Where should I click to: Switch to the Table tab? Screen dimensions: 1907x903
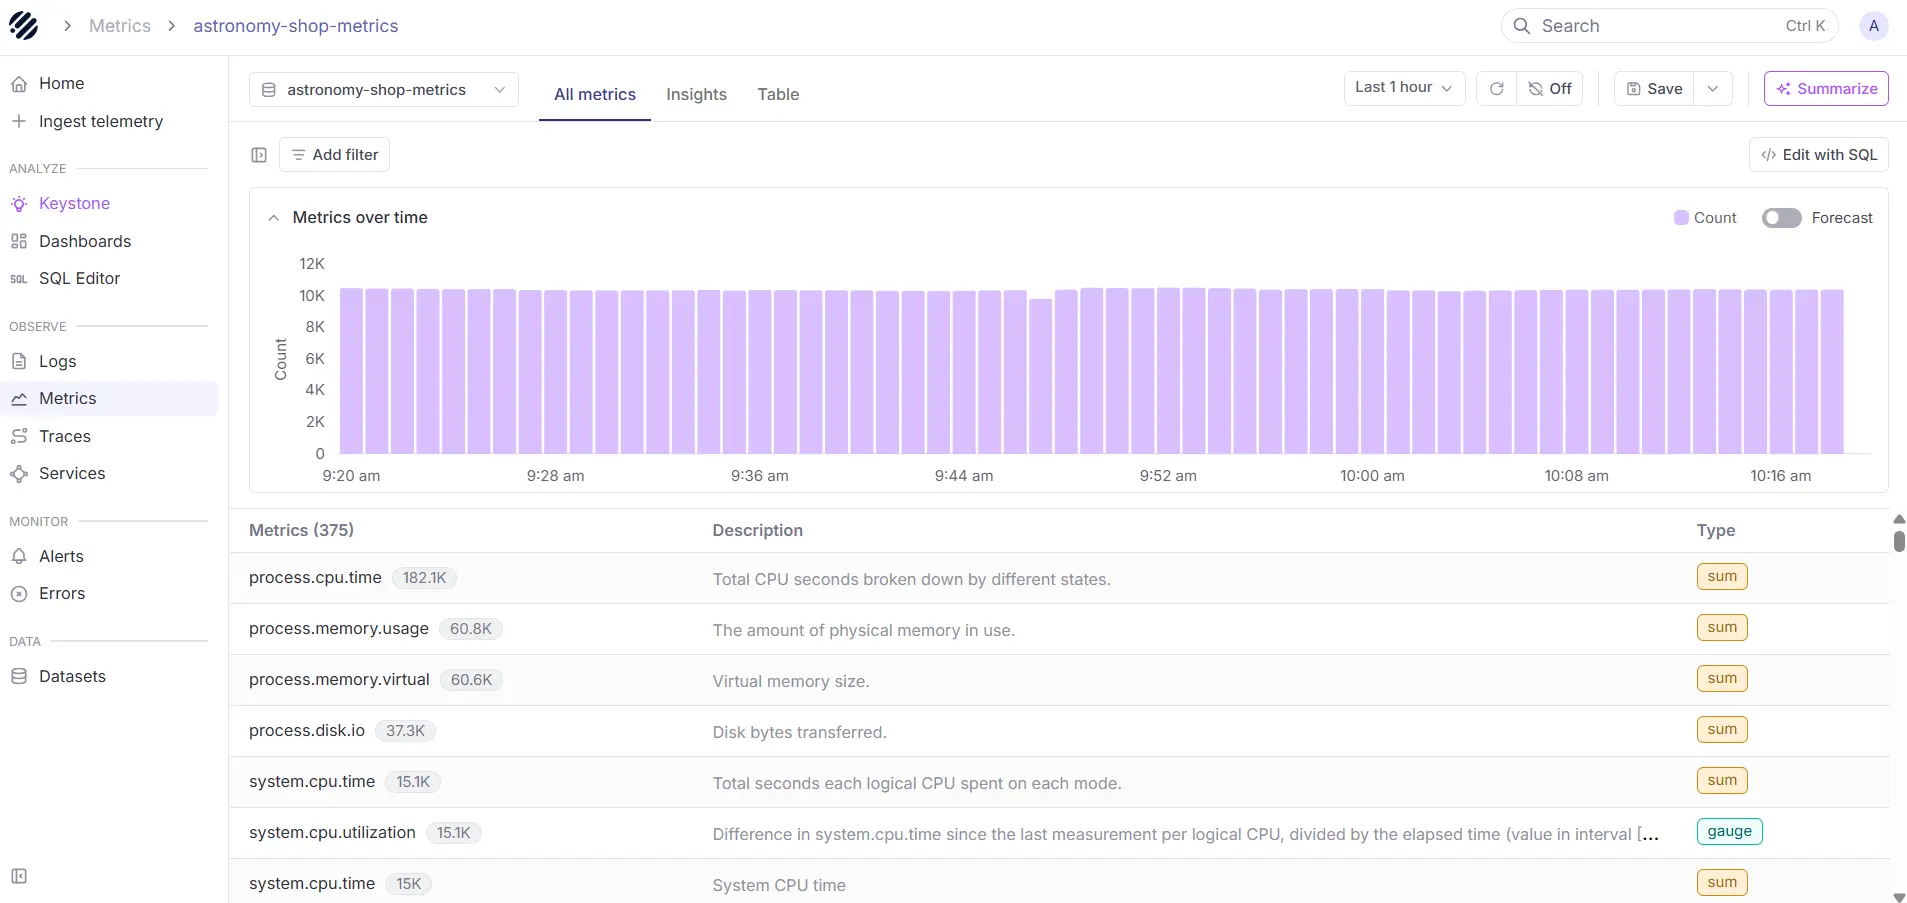pyautogui.click(x=778, y=94)
